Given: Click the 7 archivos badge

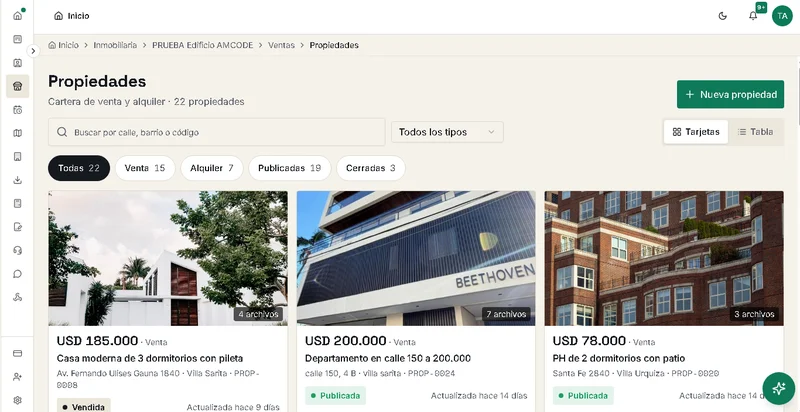Looking at the screenshot, I should click(x=506, y=314).
